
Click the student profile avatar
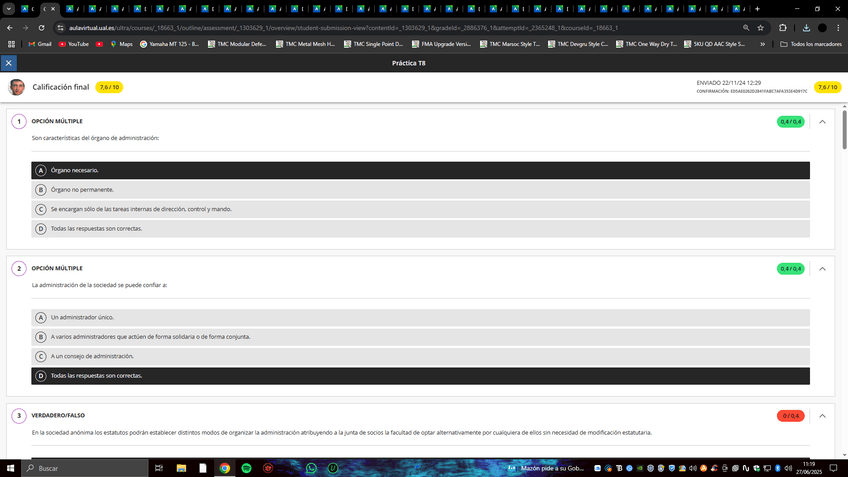(x=17, y=87)
